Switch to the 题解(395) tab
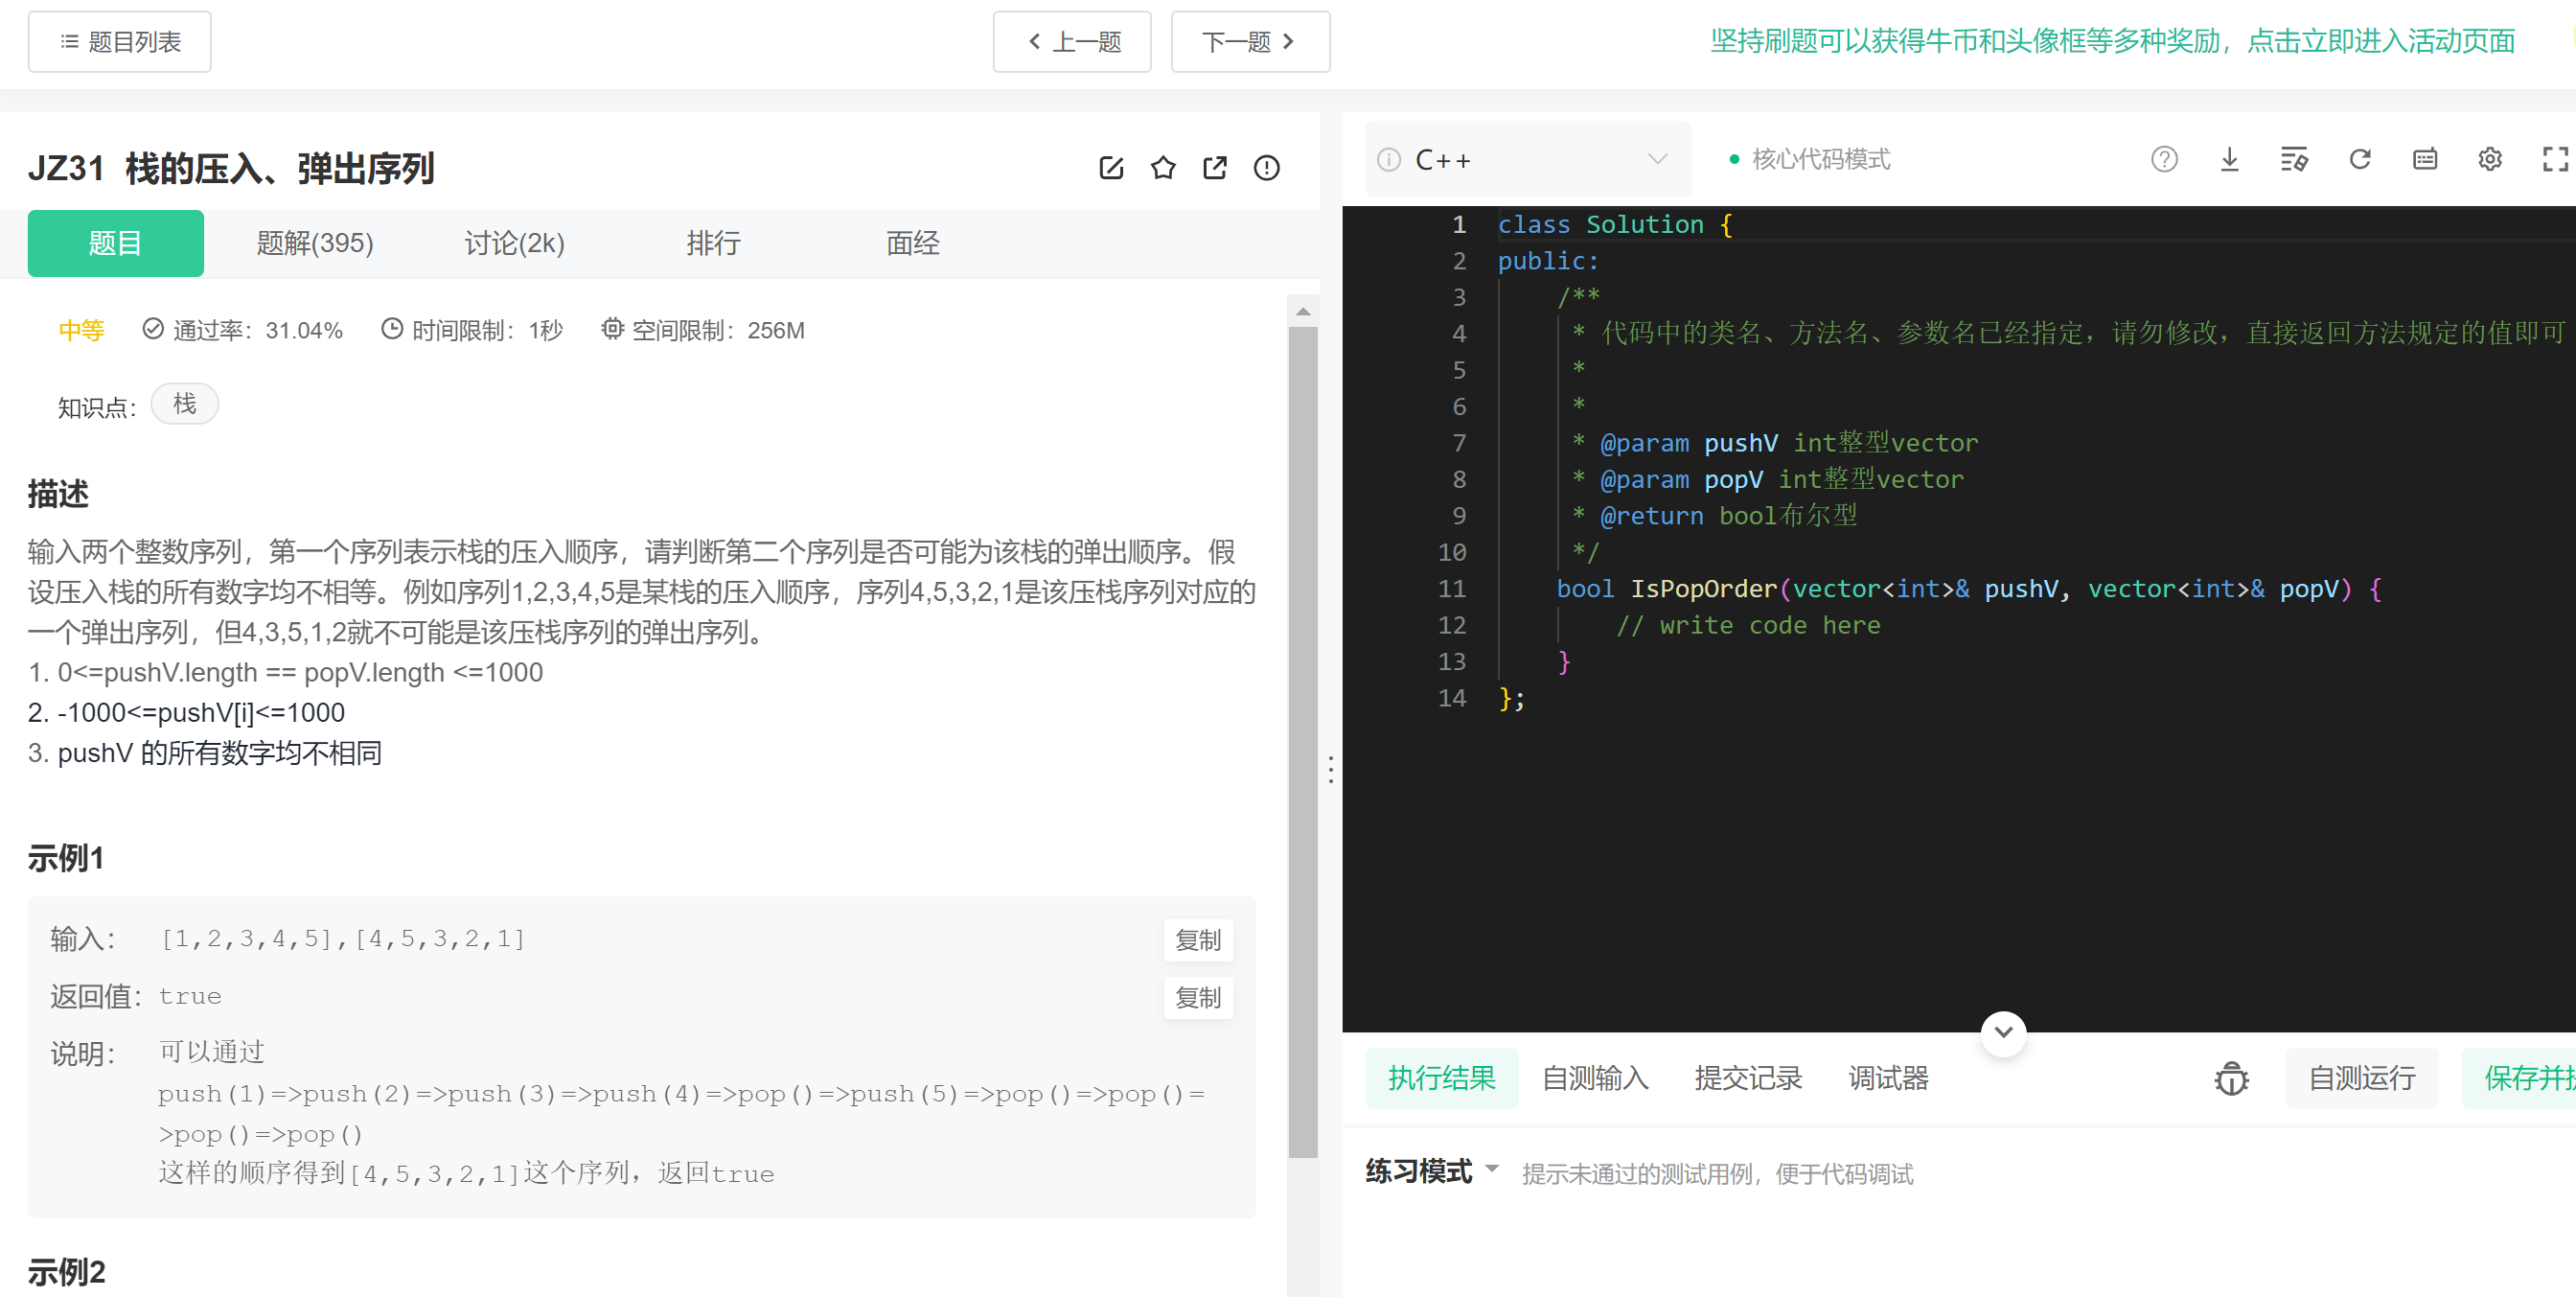The width and height of the screenshot is (2576, 1297). (315, 243)
